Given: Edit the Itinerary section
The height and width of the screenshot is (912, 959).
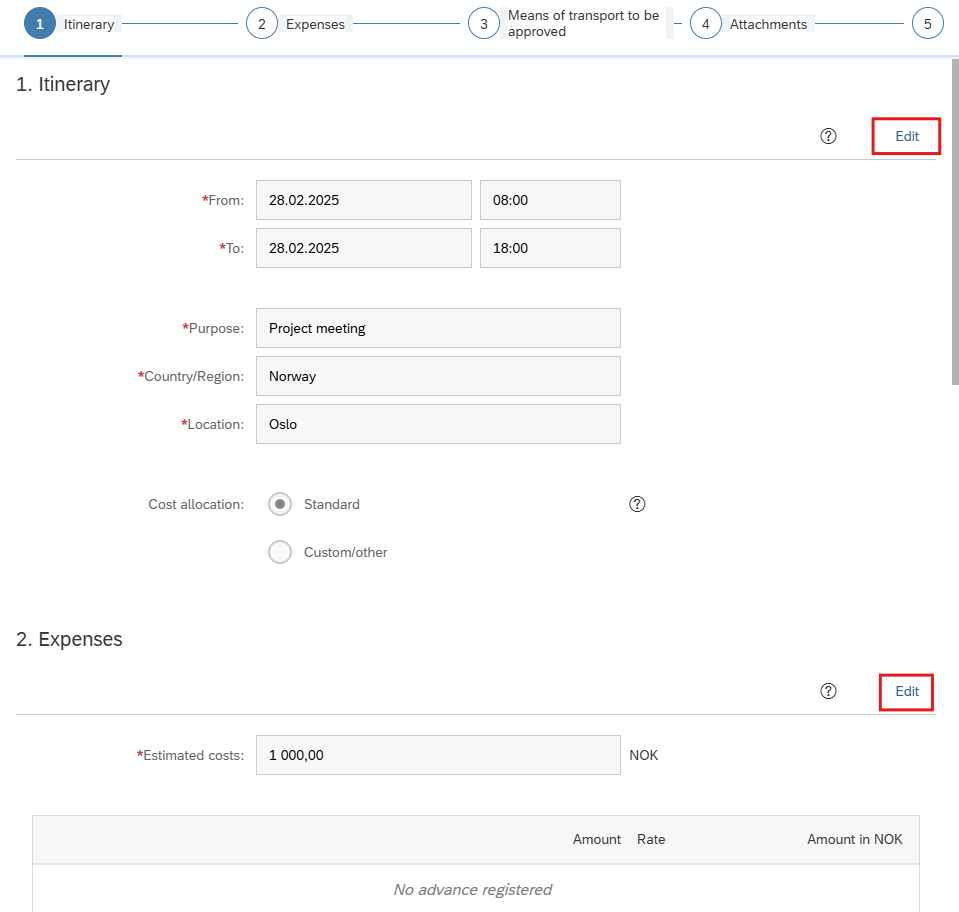Looking at the screenshot, I should (906, 136).
